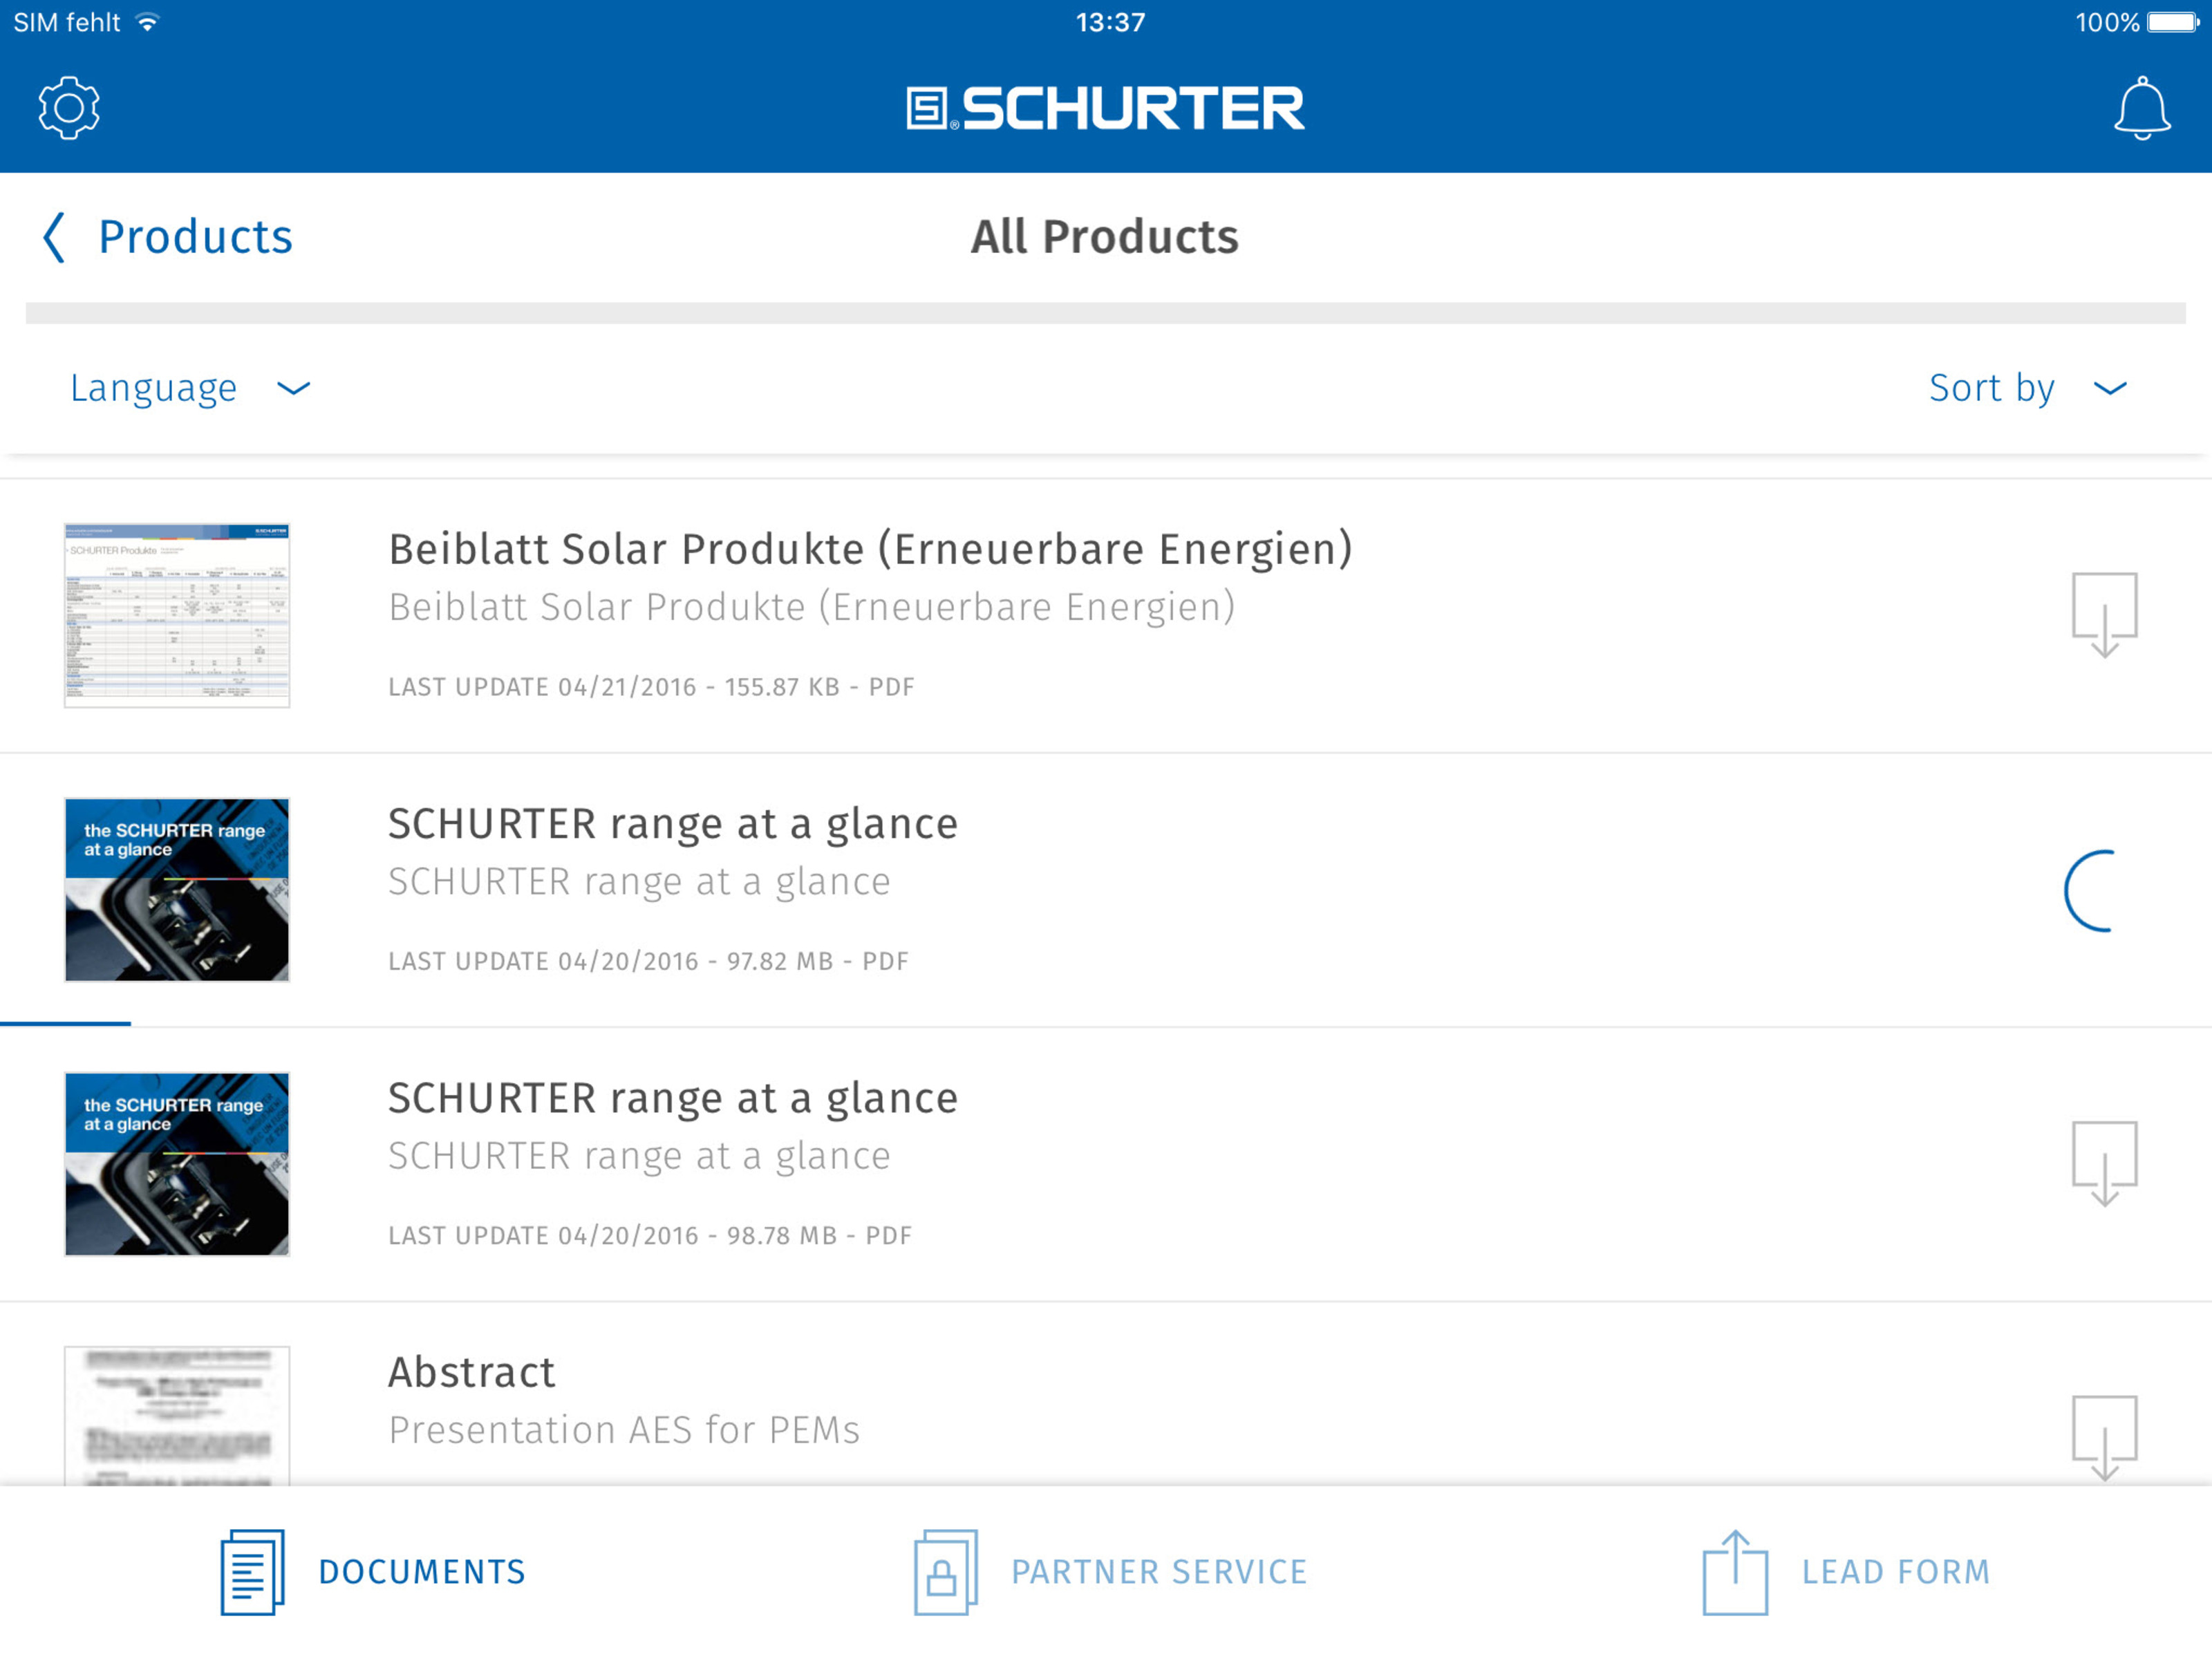Image resolution: width=2212 pixels, height=1659 pixels.
Task: Go back to Products
Action: 167,237
